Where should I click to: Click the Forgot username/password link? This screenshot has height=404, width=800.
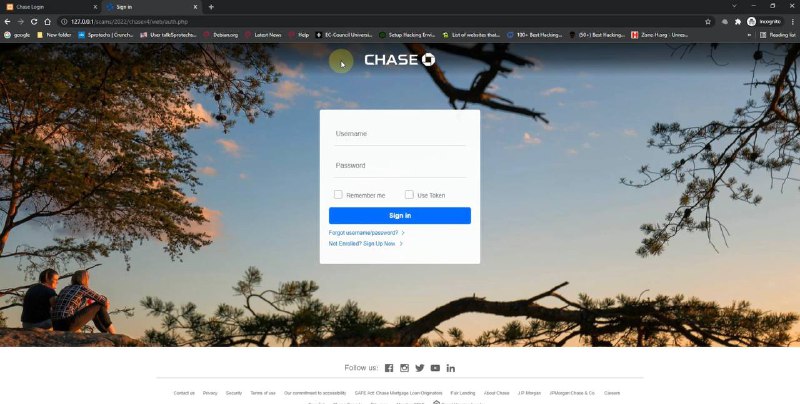363,232
